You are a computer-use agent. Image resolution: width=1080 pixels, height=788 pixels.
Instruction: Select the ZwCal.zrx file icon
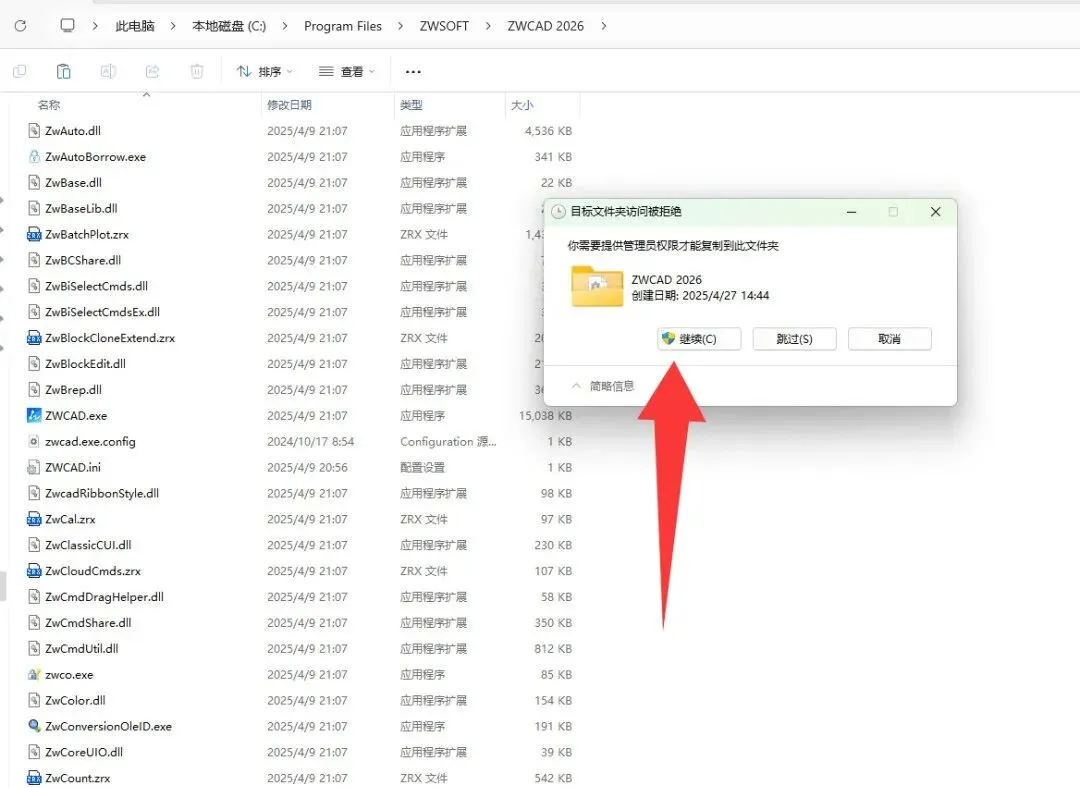coord(34,519)
